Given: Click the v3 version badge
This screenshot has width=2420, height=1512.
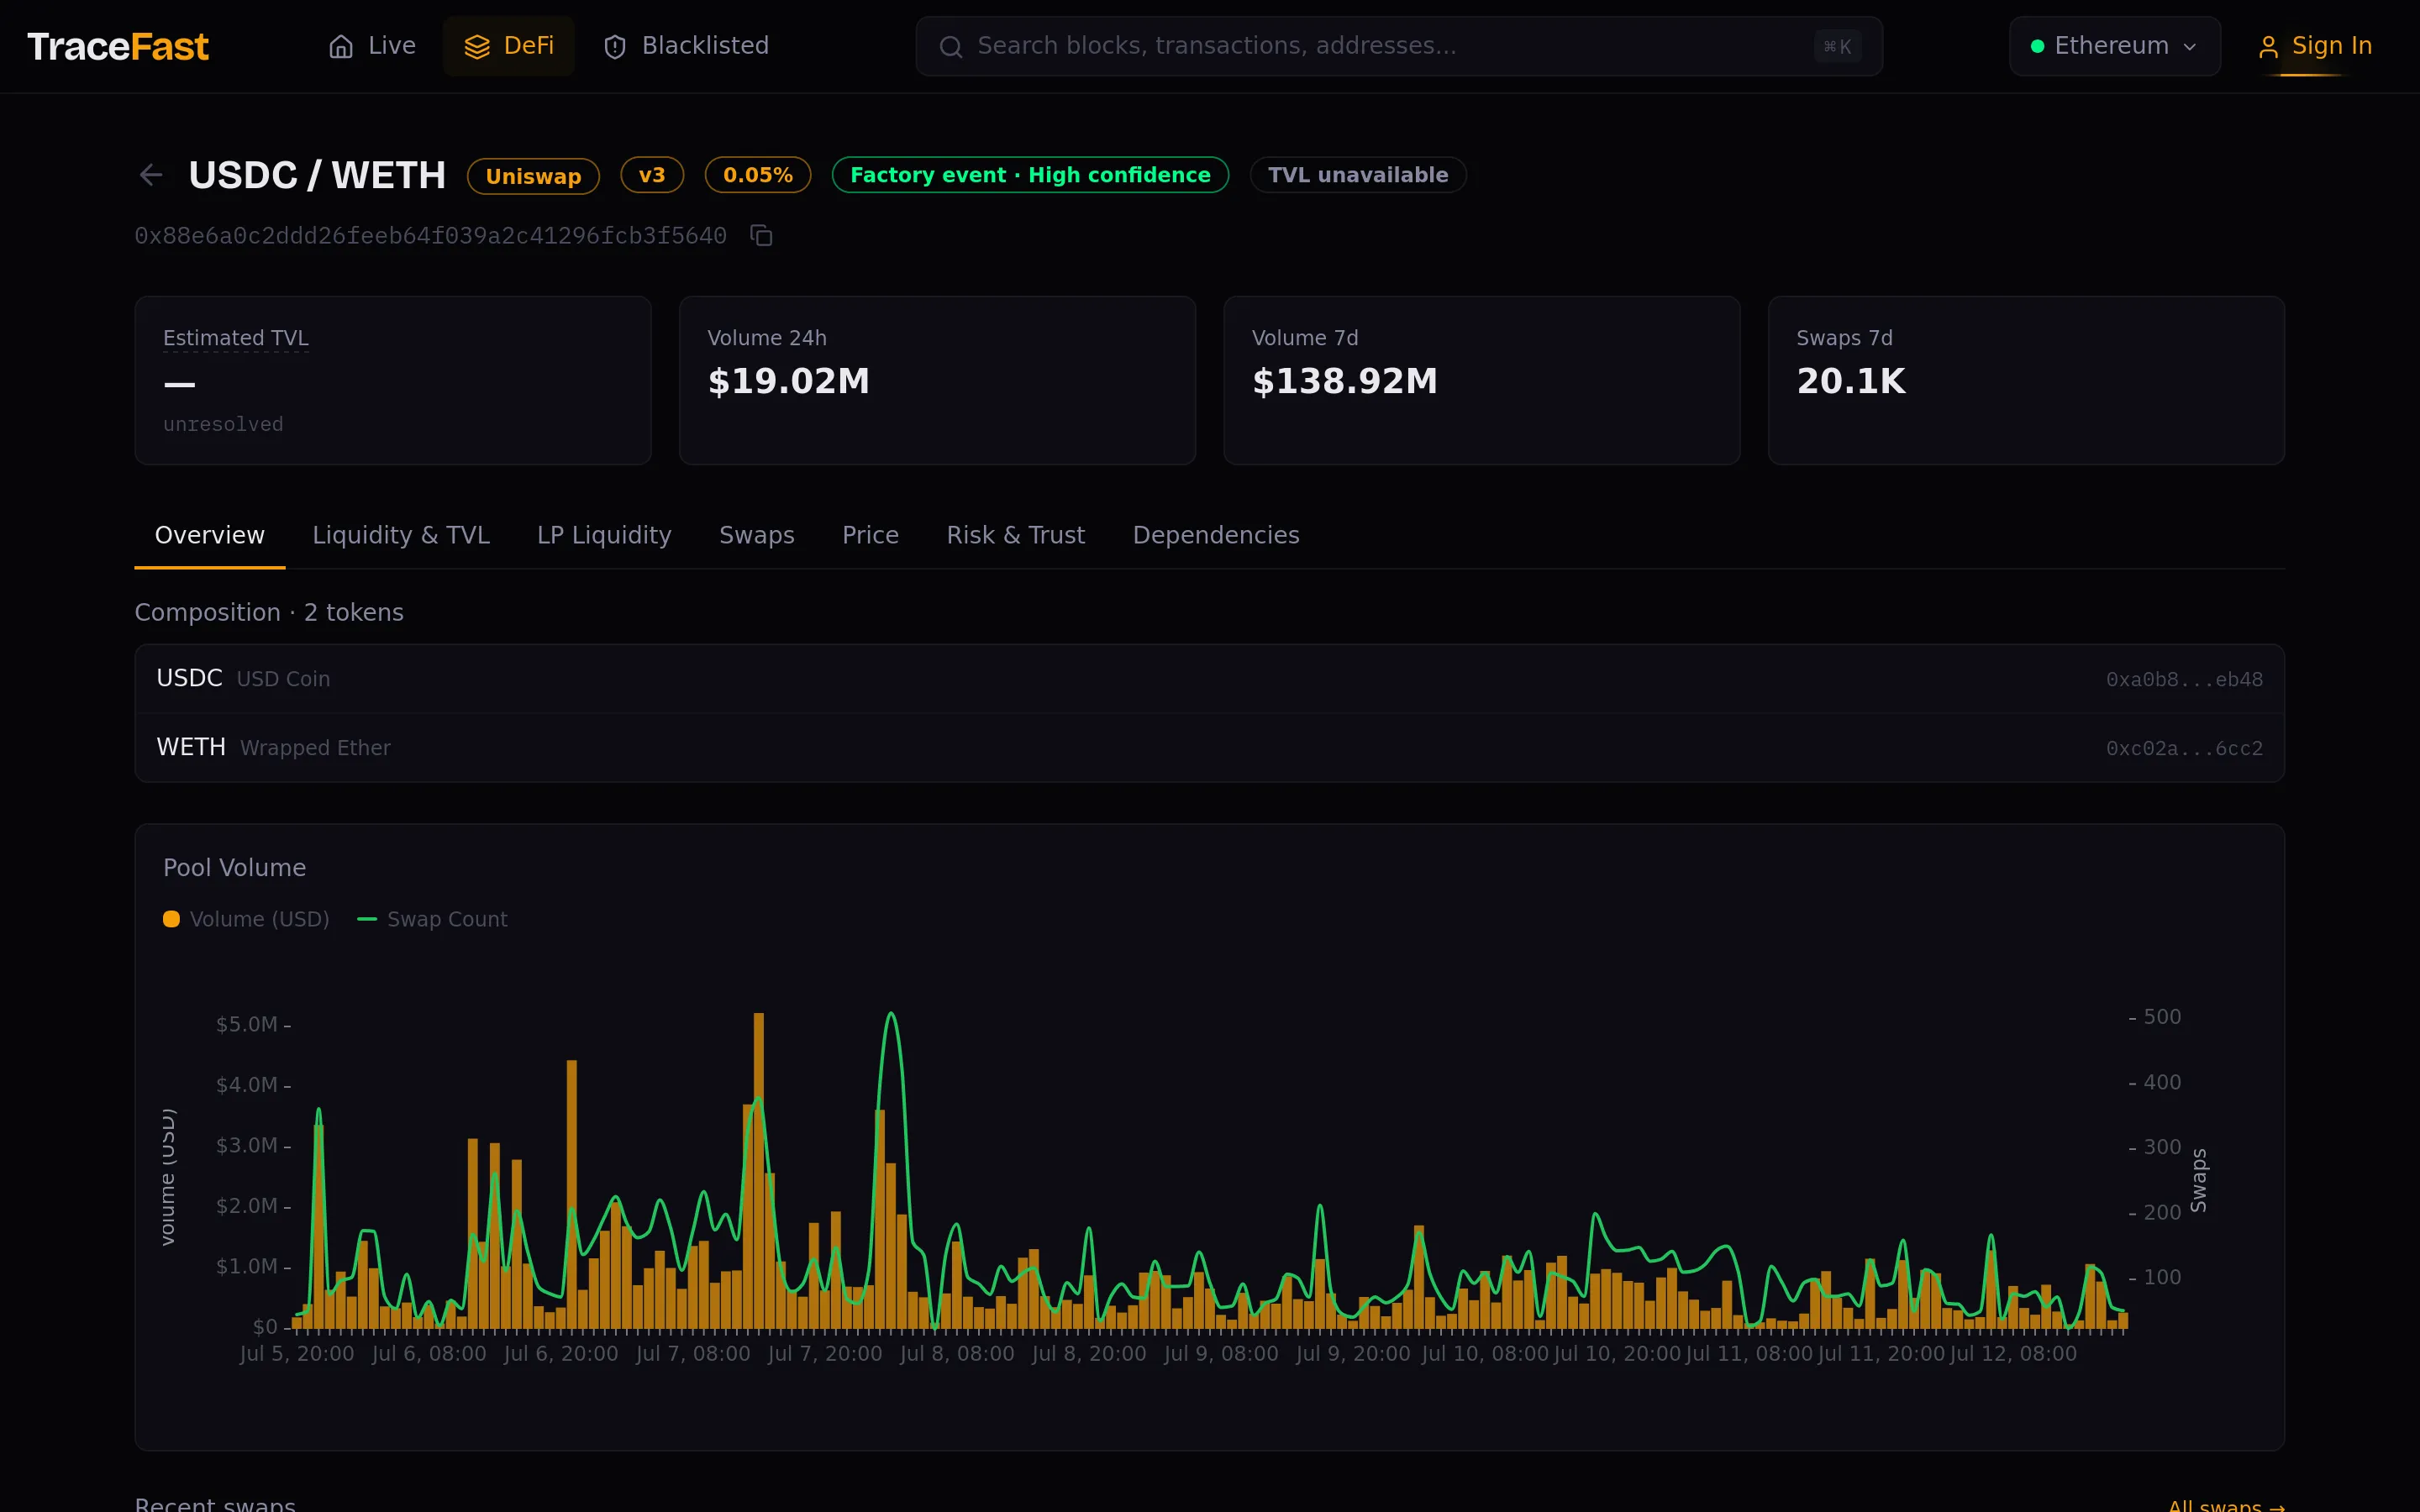Looking at the screenshot, I should [652, 175].
